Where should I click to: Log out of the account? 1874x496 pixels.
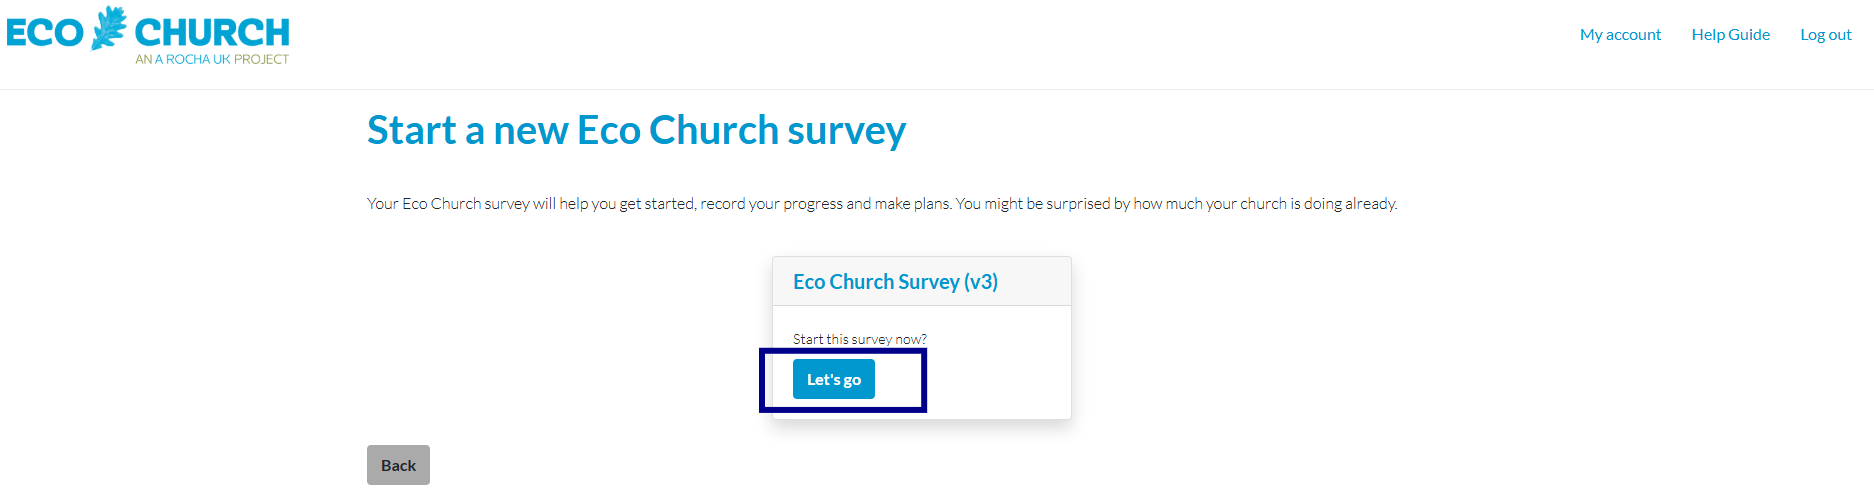tap(1826, 34)
